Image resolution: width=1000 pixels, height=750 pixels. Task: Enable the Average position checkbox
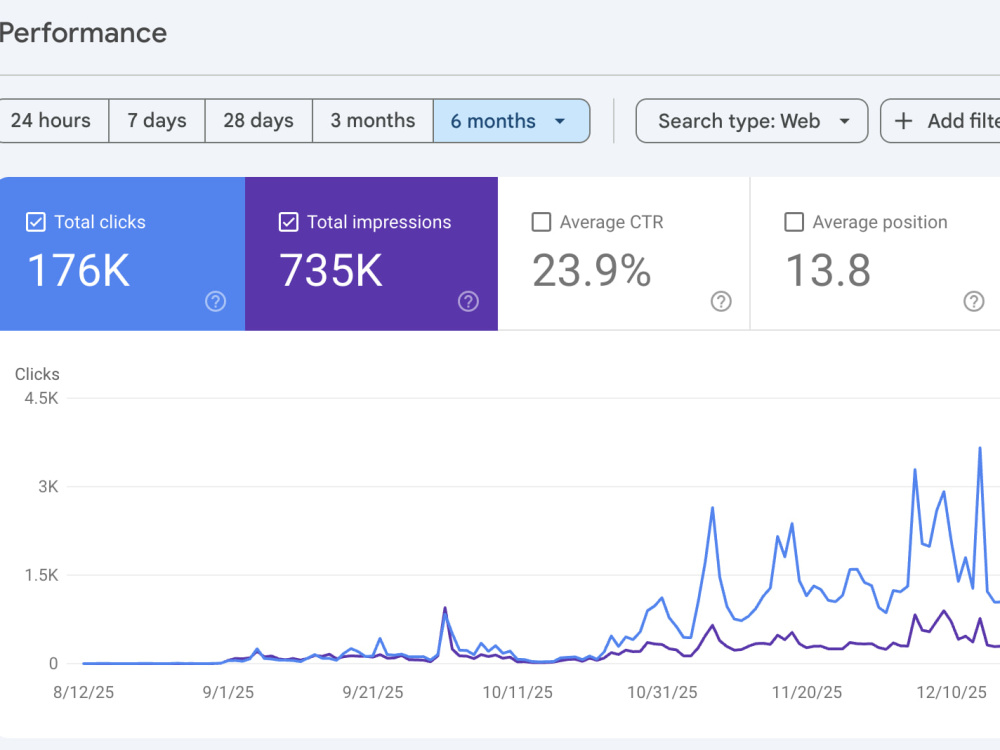[793, 222]
